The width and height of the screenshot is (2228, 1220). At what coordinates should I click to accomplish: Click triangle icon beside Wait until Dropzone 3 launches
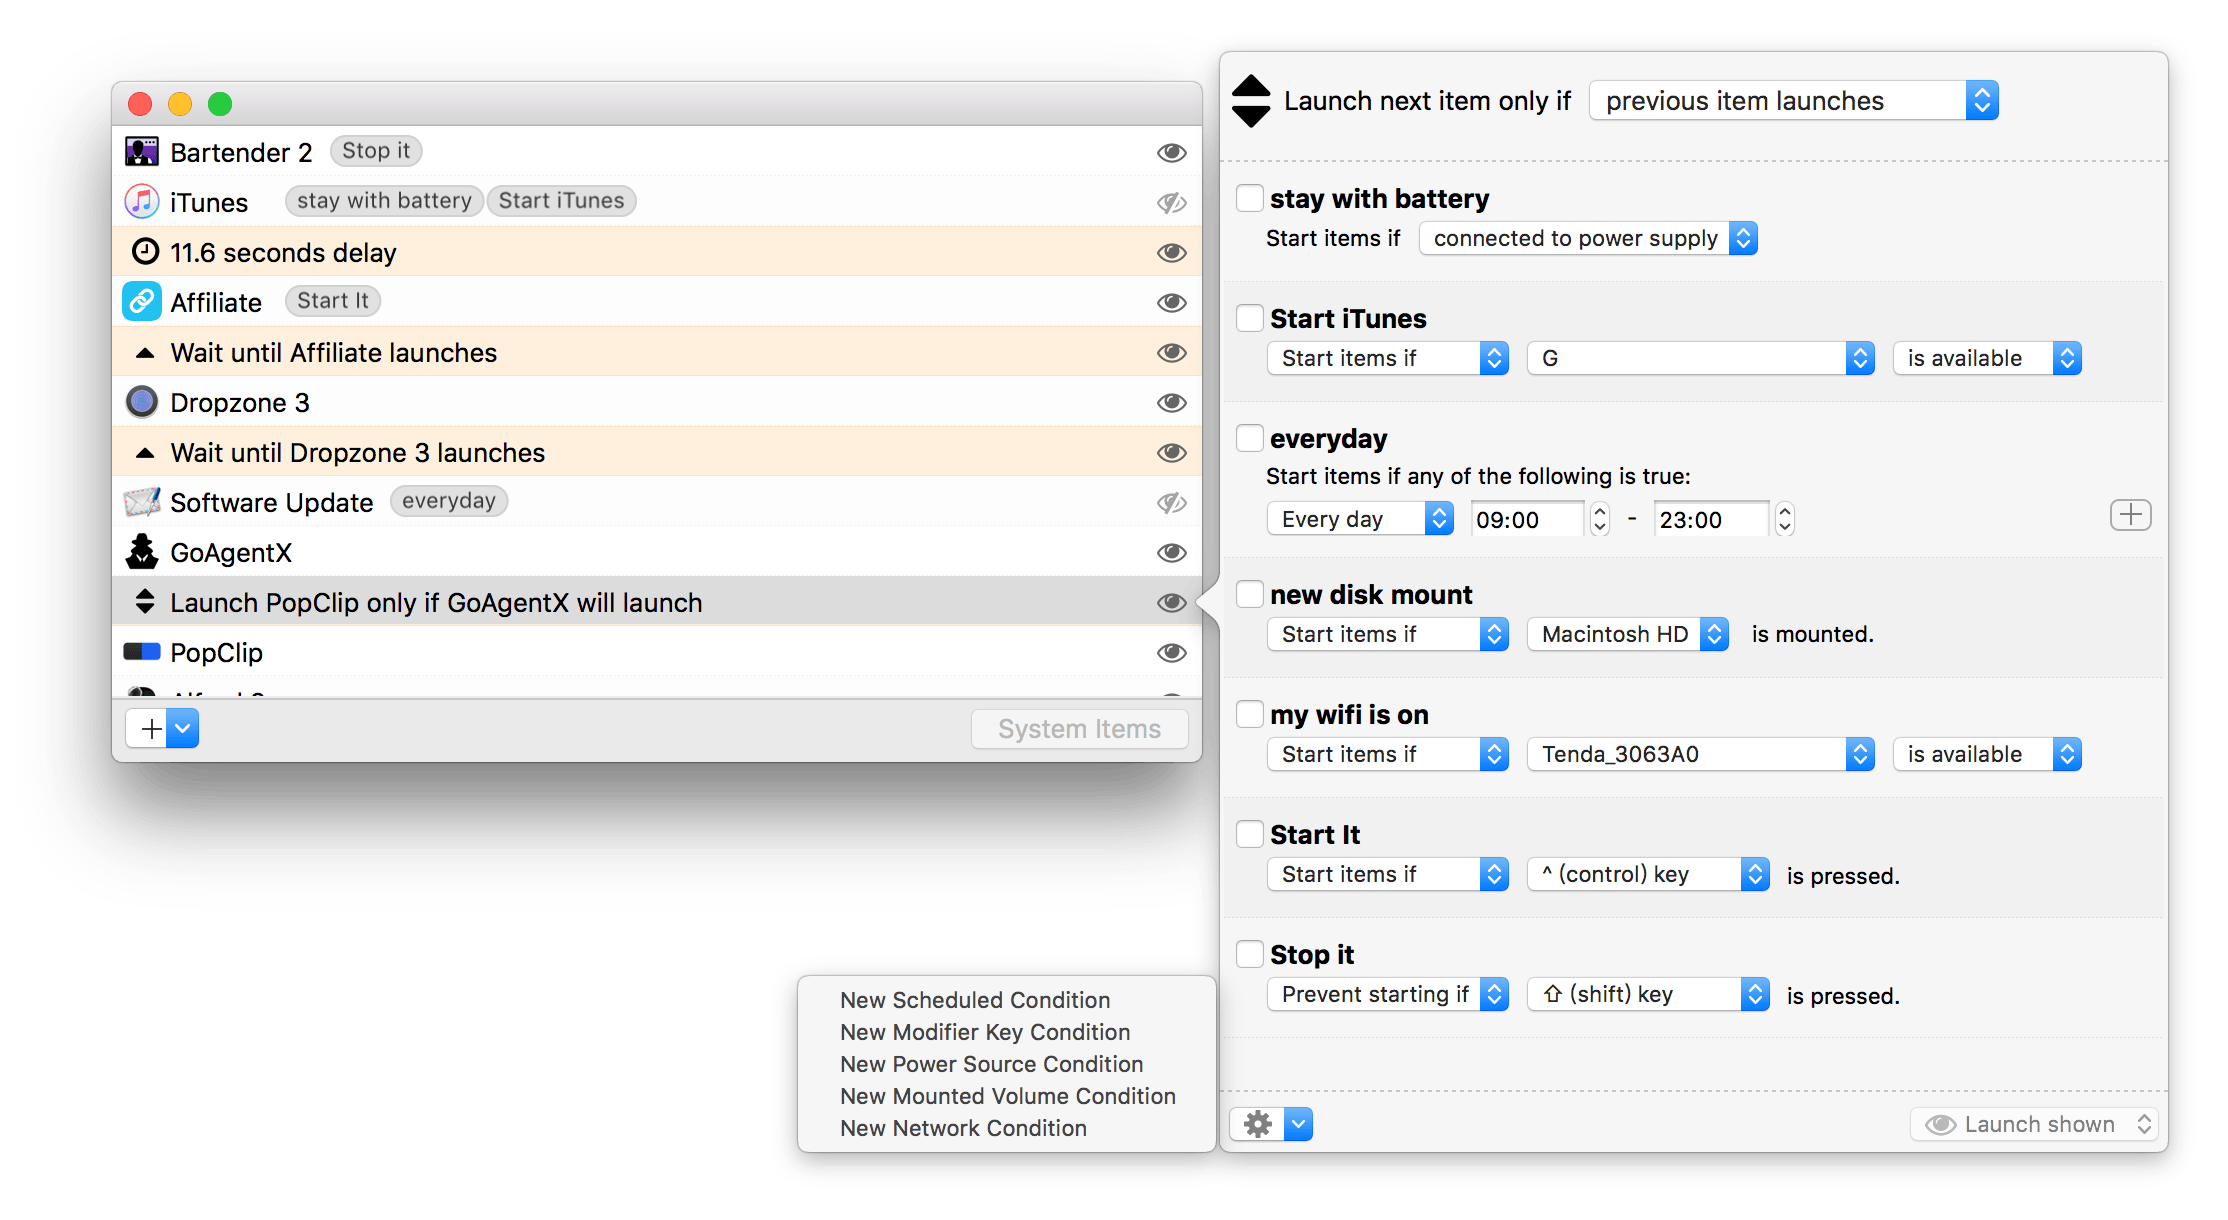145,453
